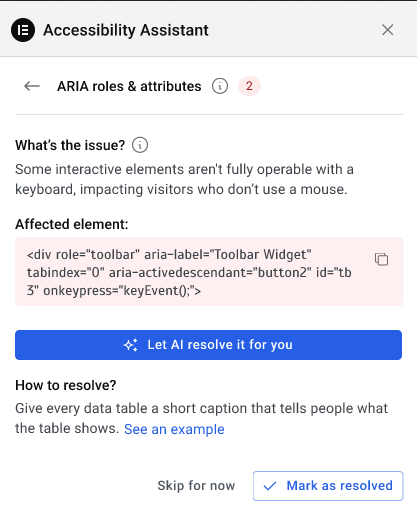Click the checkmark icon in Mark as resolved

tap(270, 486)
